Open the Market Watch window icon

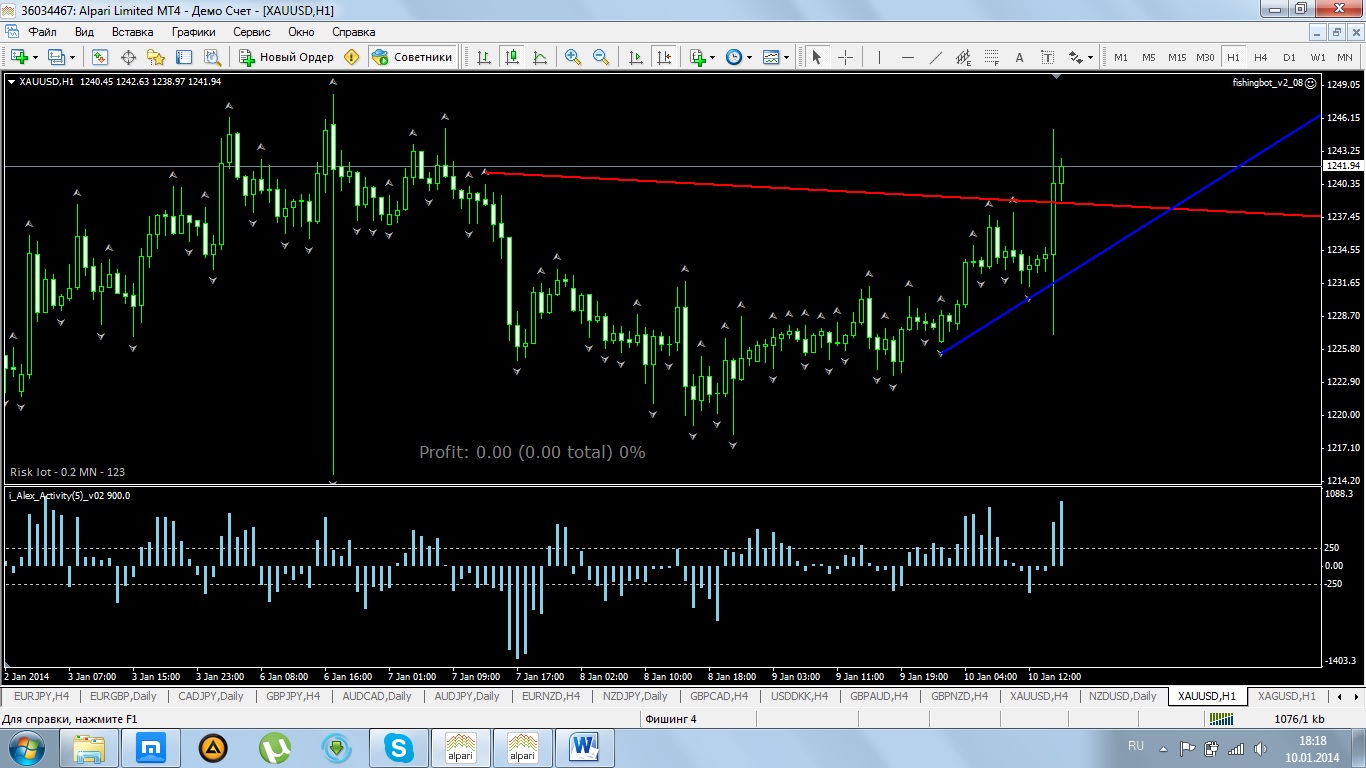100,57
